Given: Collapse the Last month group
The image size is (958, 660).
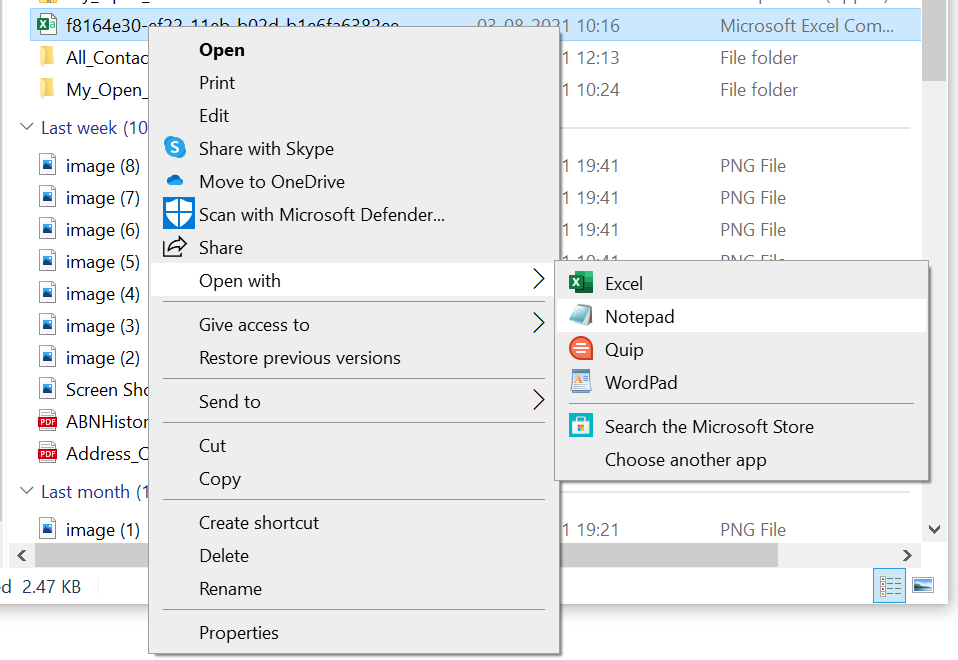Looking at the screenshot, I should tap(26, 492).
